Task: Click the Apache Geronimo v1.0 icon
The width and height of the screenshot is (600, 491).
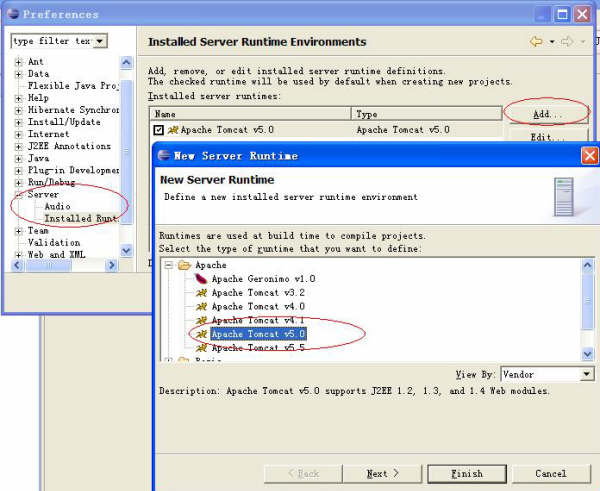Action: [202, 279]
